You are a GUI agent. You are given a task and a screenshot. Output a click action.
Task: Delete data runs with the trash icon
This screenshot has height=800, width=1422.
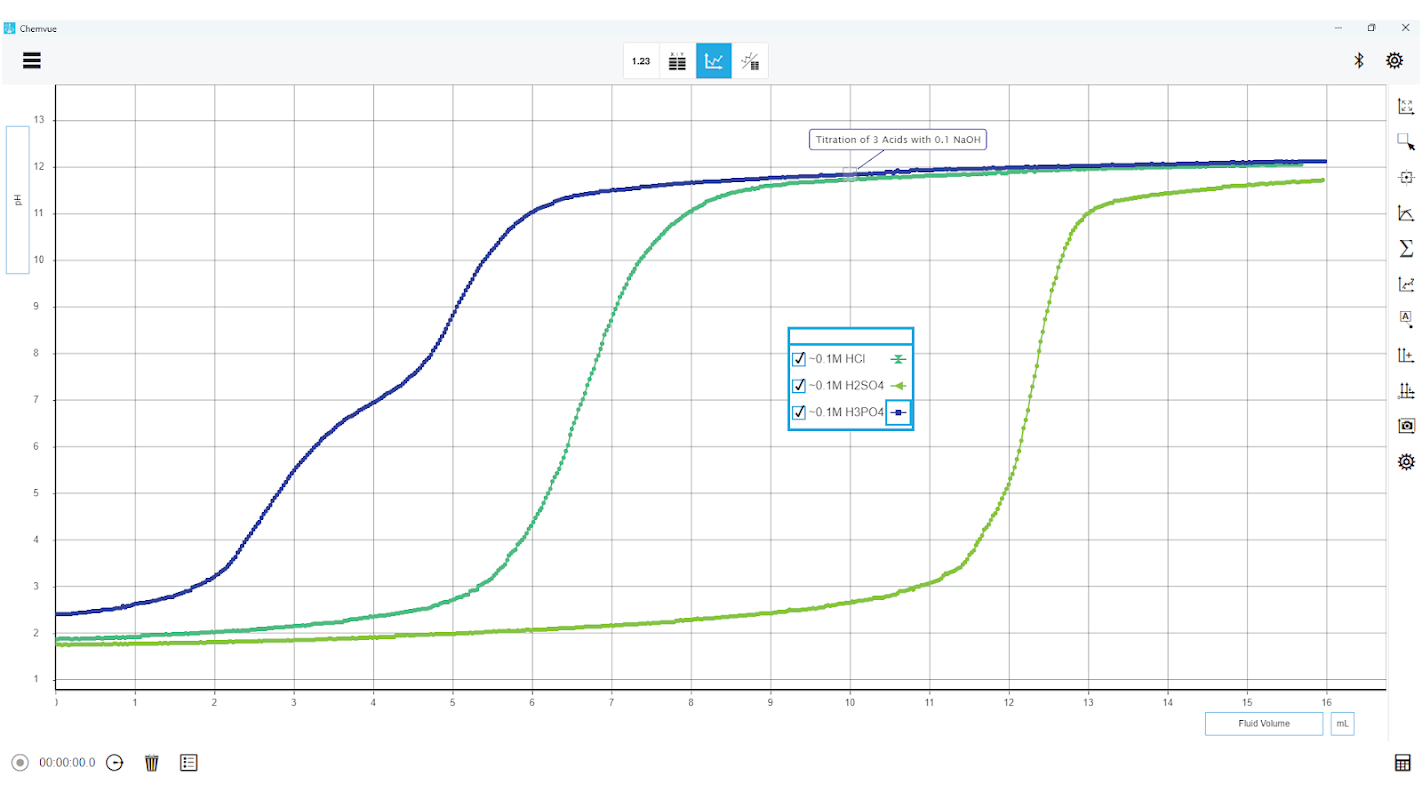click(152, 763)
